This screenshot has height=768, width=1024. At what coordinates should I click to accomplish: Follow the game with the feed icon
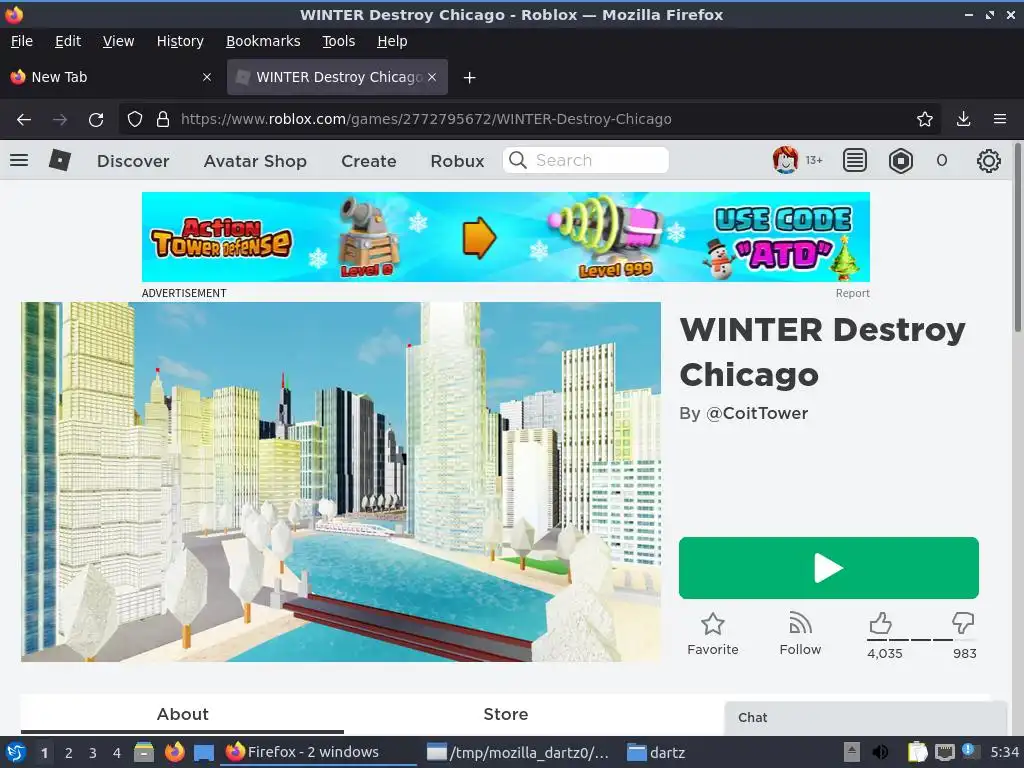(800, 624)
